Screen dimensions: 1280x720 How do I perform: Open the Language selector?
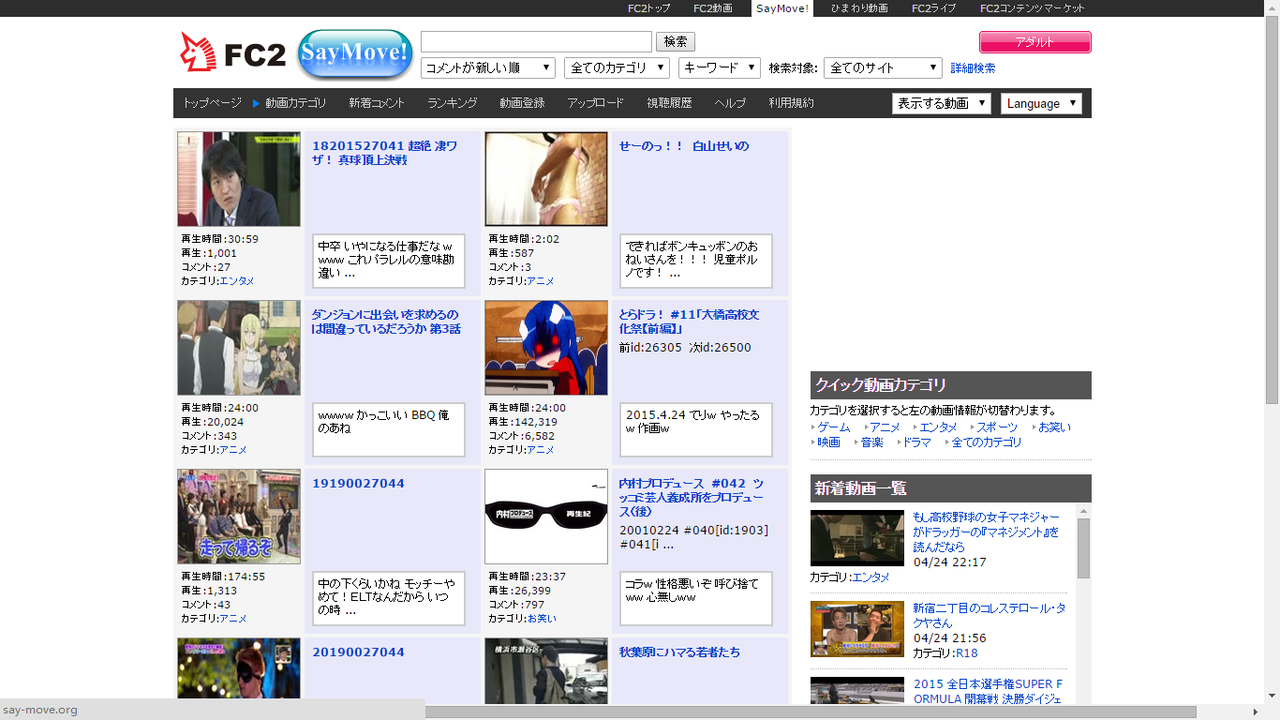coord(1040,102)
